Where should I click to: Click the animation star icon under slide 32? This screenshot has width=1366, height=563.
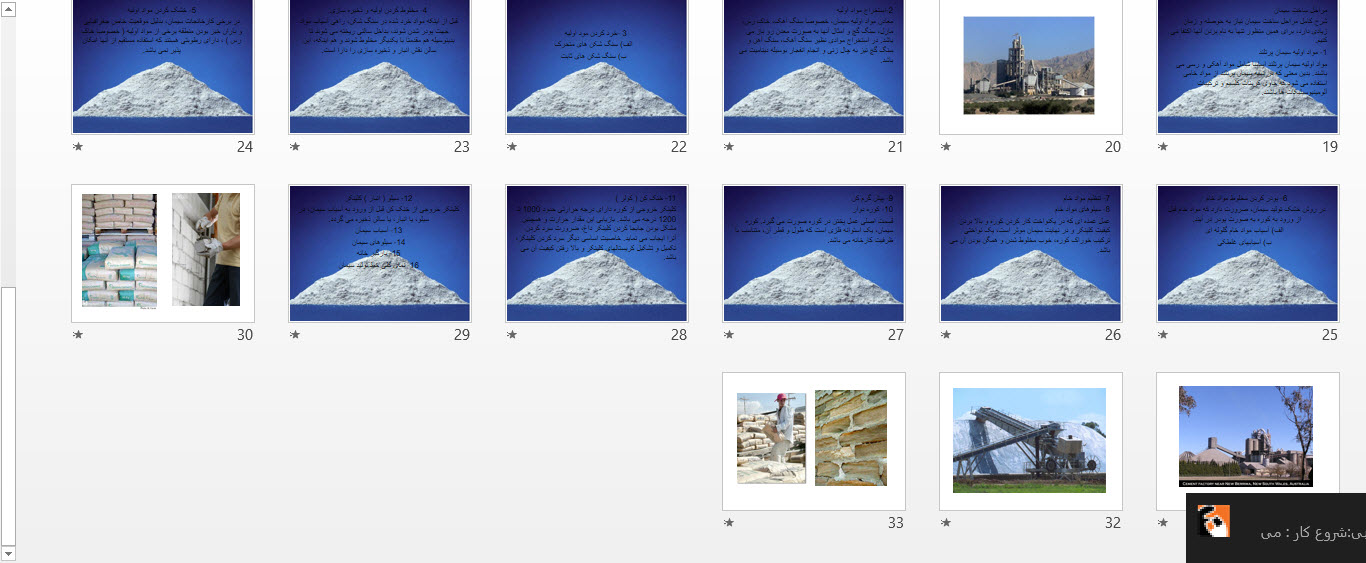point(946,523)
